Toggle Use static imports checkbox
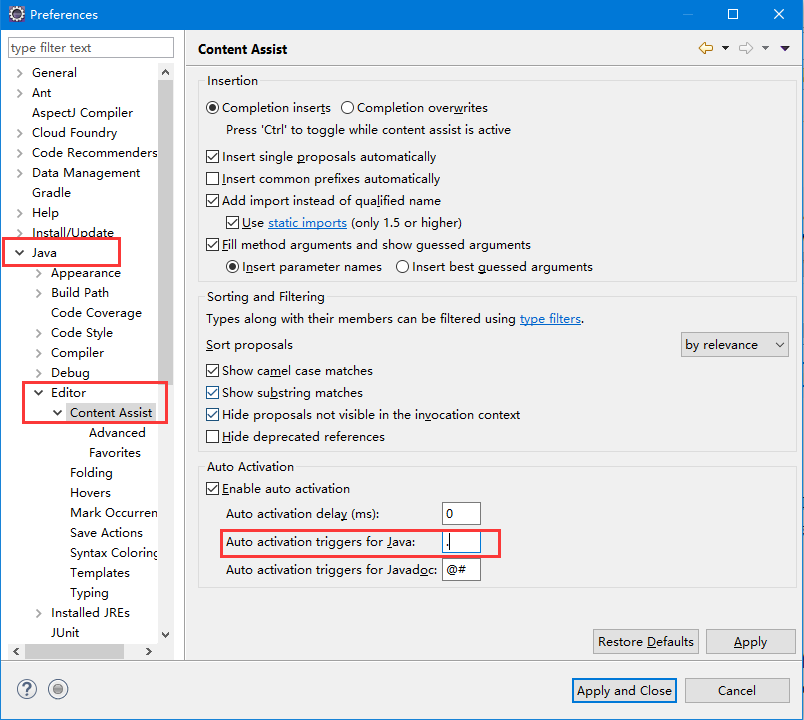804x720 pixels. (x=232, y=223)
